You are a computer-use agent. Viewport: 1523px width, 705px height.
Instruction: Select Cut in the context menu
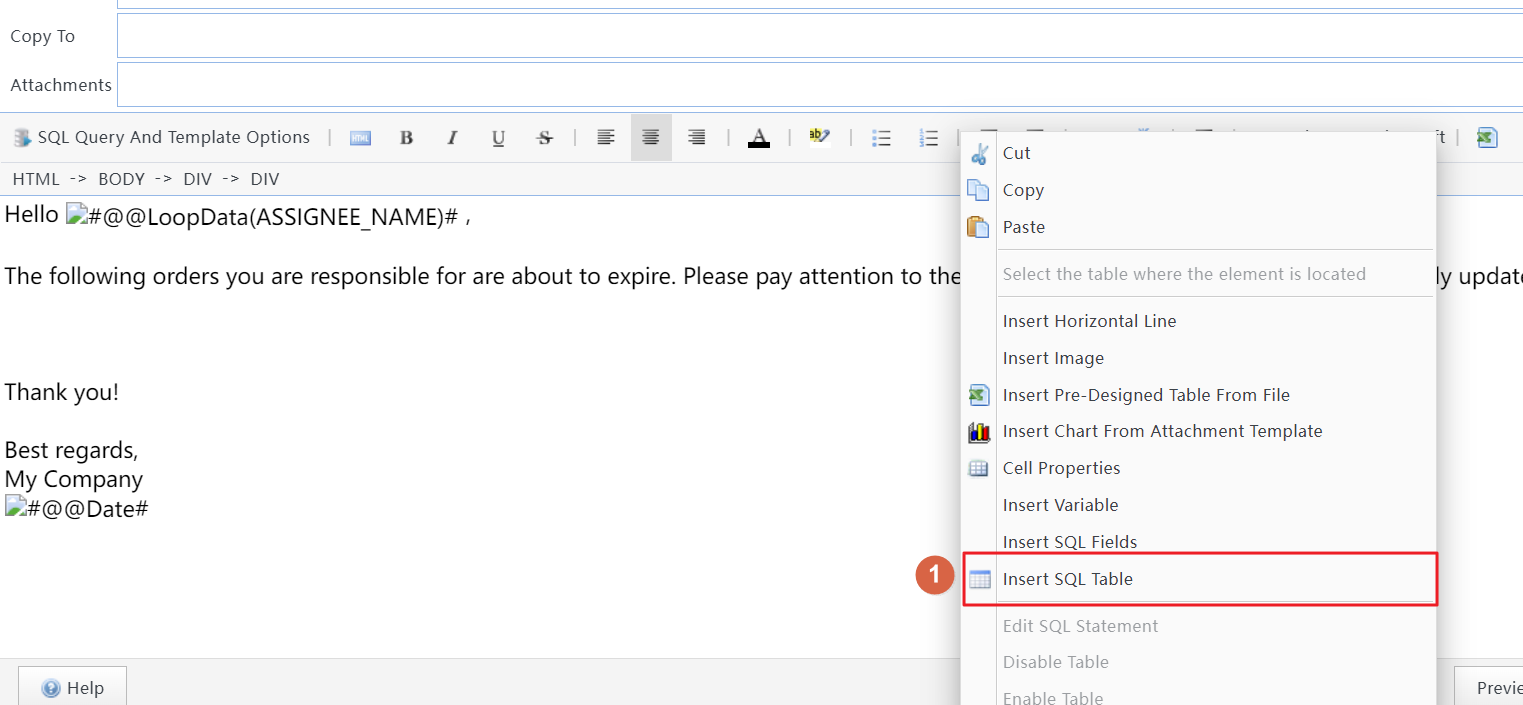pyautogui.click(x=1016, y=153)
